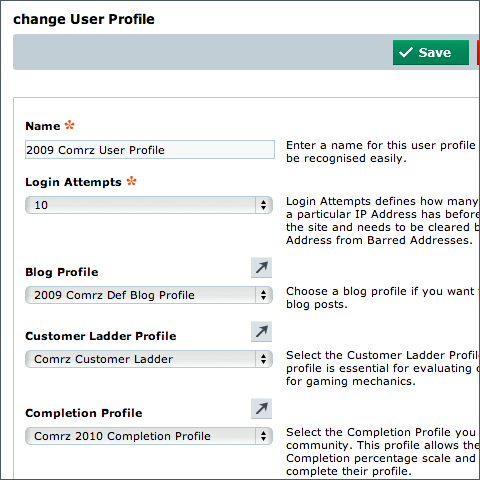This screenshot has height=480, width=480.
Task: Open the Completion Profile arrow icon
Action: coord(261,408)
